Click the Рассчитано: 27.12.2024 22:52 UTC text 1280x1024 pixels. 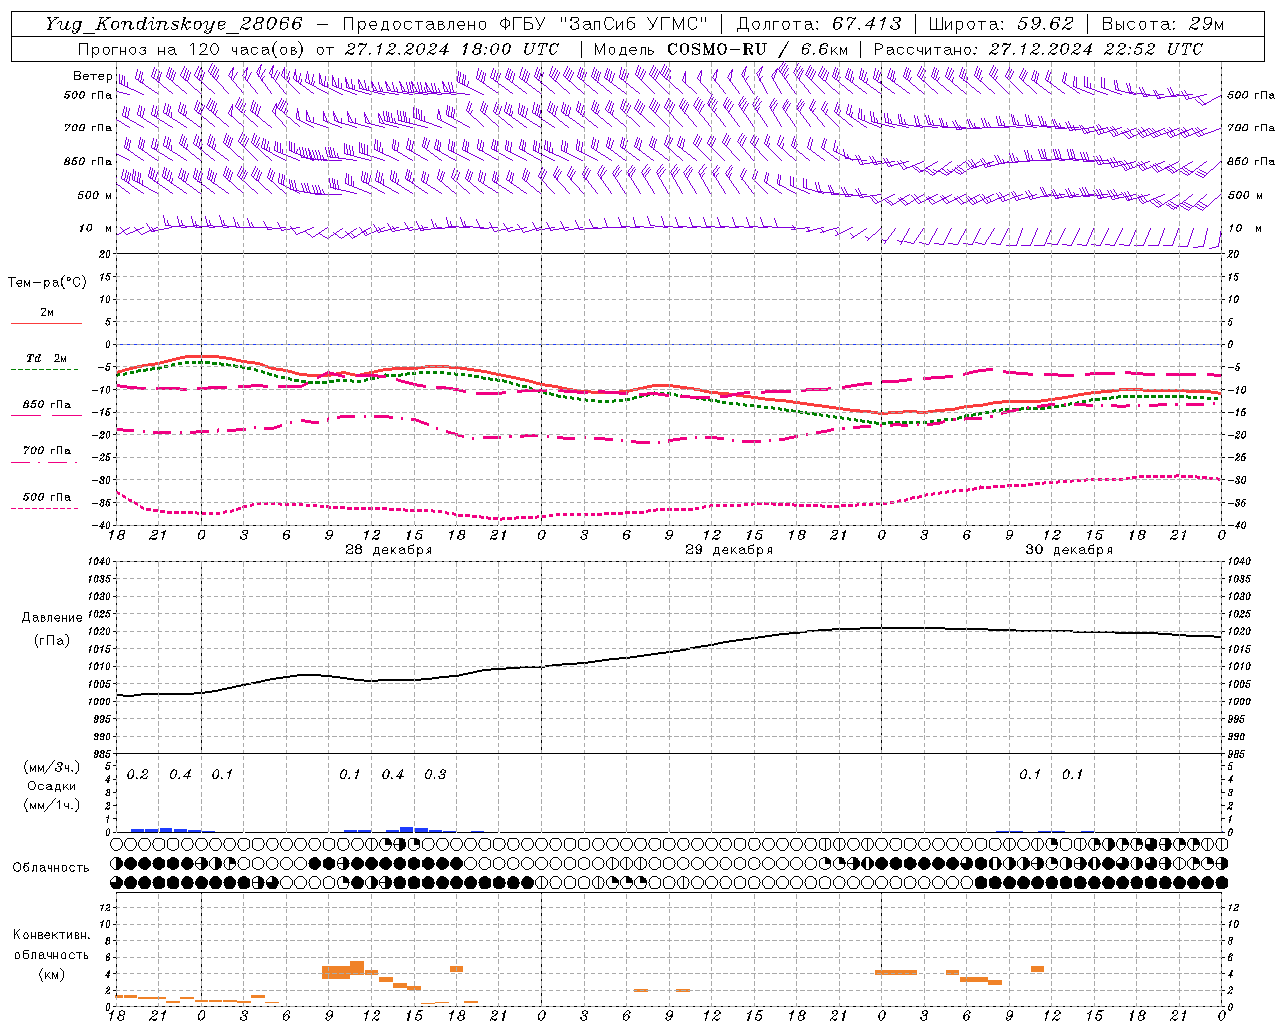1038,49
